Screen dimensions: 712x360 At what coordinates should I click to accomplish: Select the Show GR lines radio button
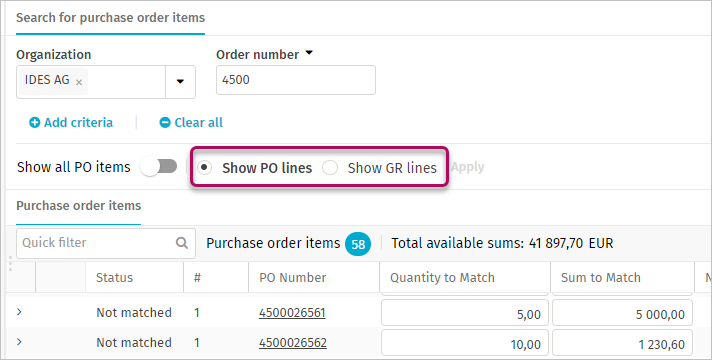coord(330,168)
